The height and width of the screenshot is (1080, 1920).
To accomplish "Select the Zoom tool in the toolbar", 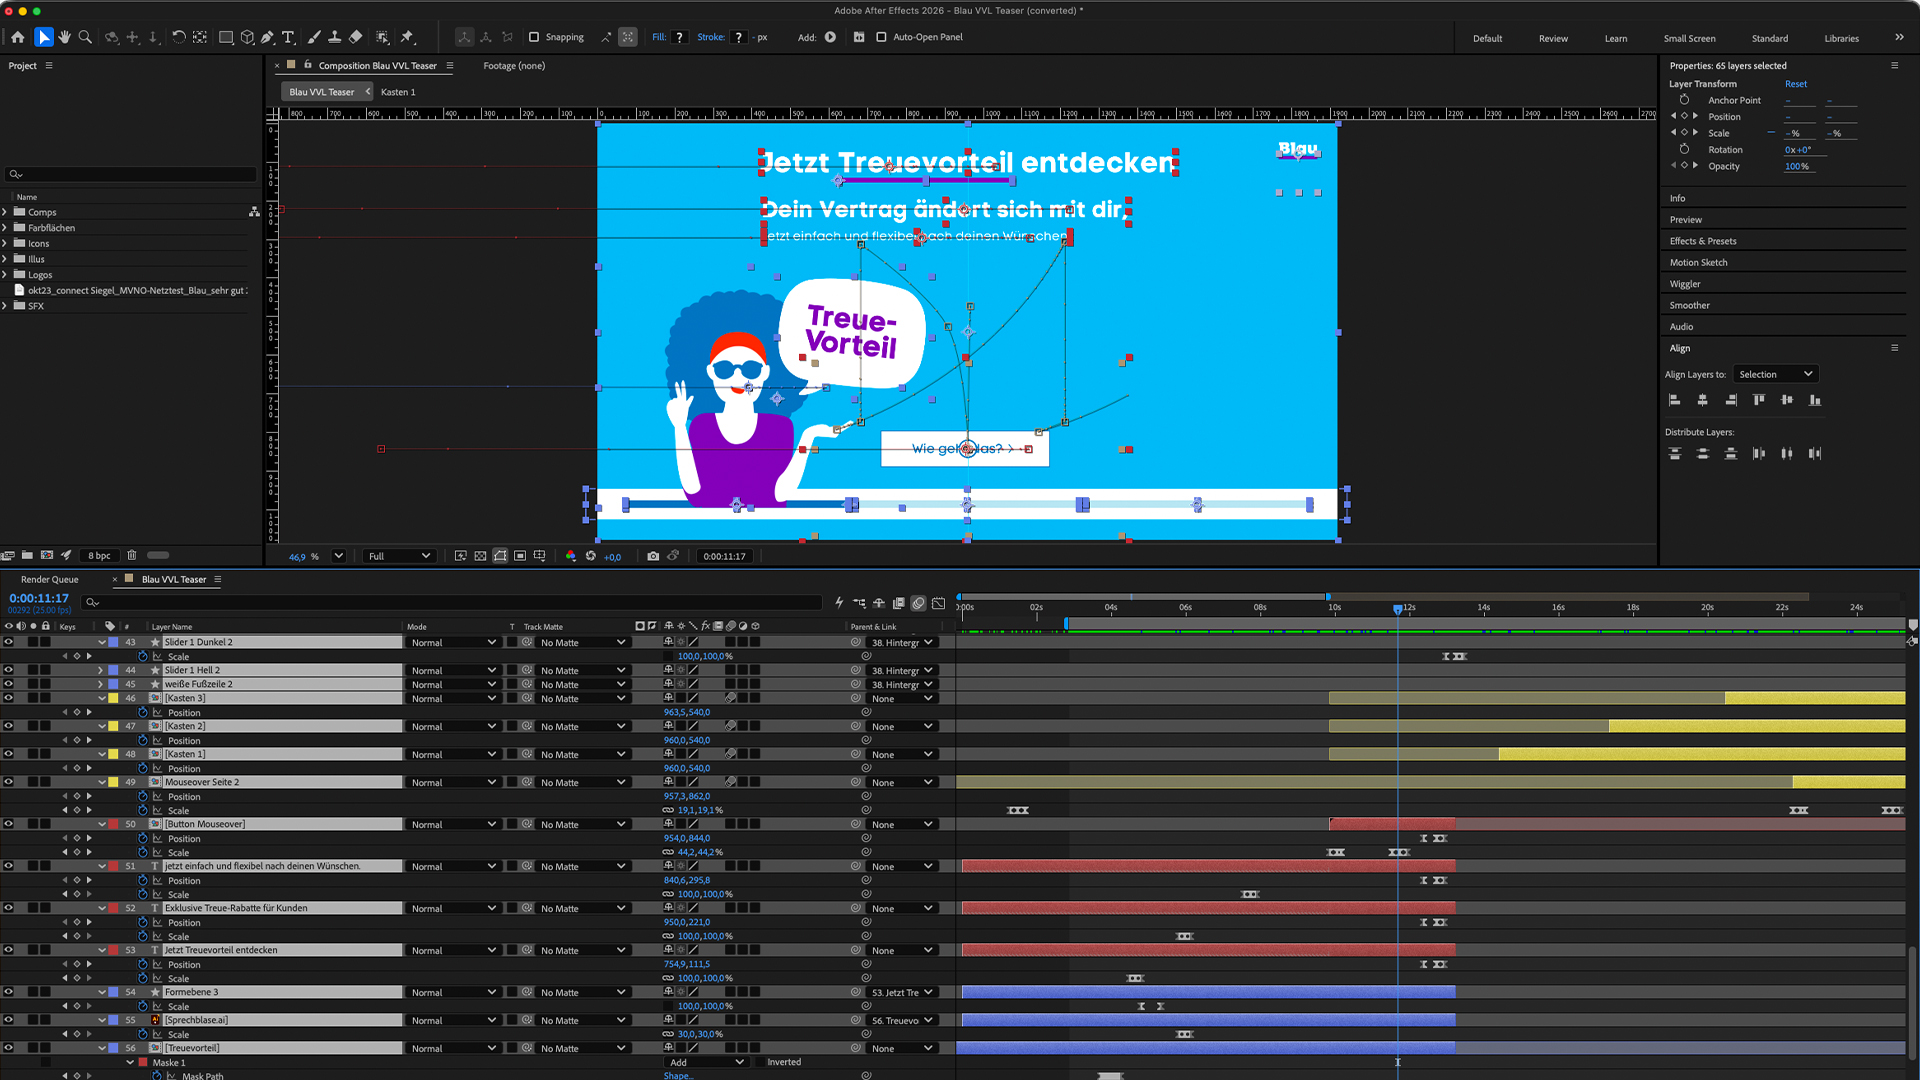I will point(86,37).
